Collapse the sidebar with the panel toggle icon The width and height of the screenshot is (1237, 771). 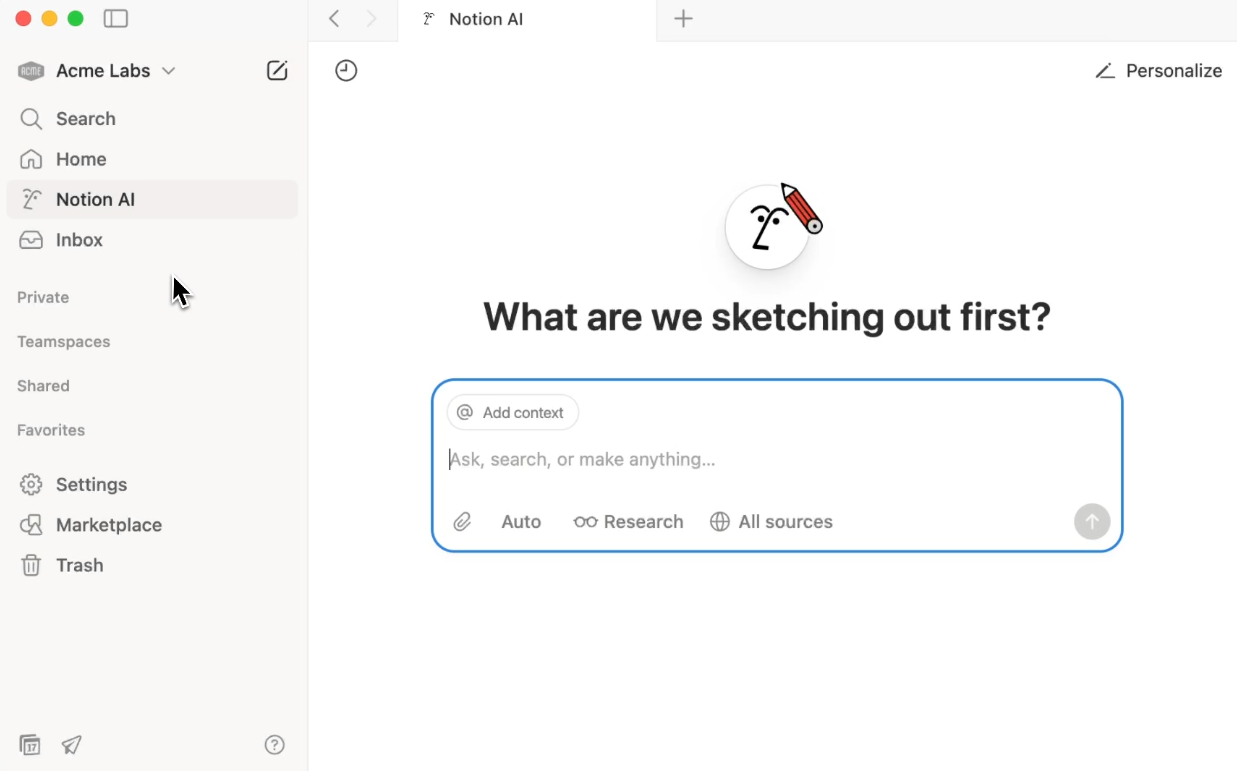point(116,18)
